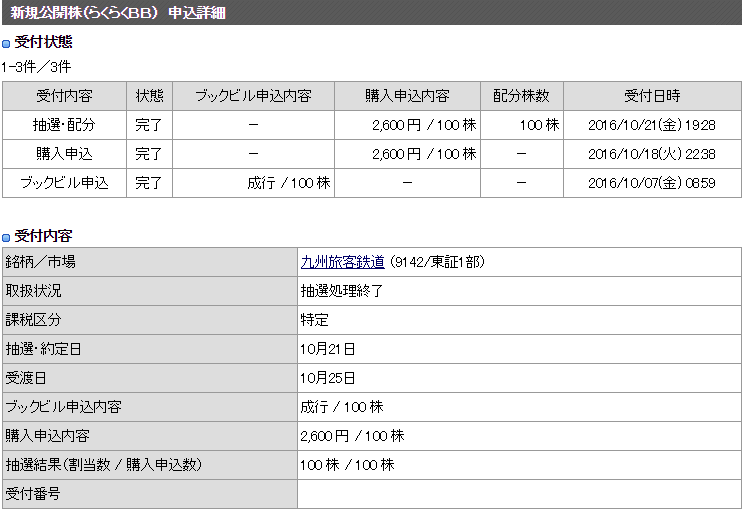Click the 100株 allocated shares cell
The width and height of the screenshot is (744, 513).
[522, 125]
